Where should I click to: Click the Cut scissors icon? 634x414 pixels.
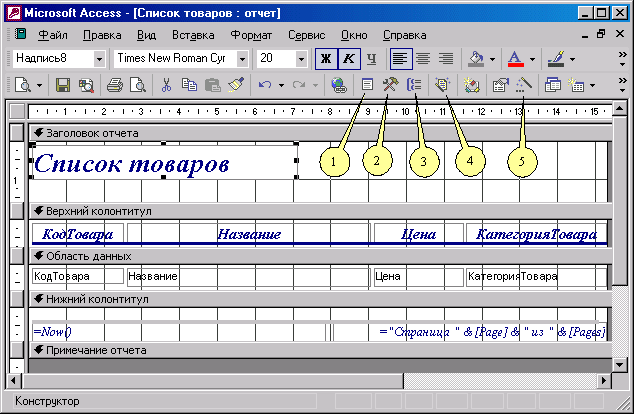pyautogui.click(x=166, y=86)
